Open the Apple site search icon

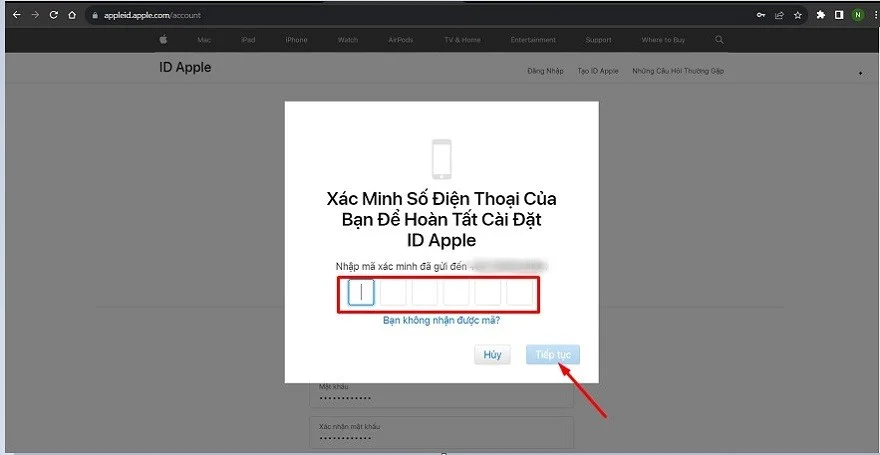click(x=719, y=40)
